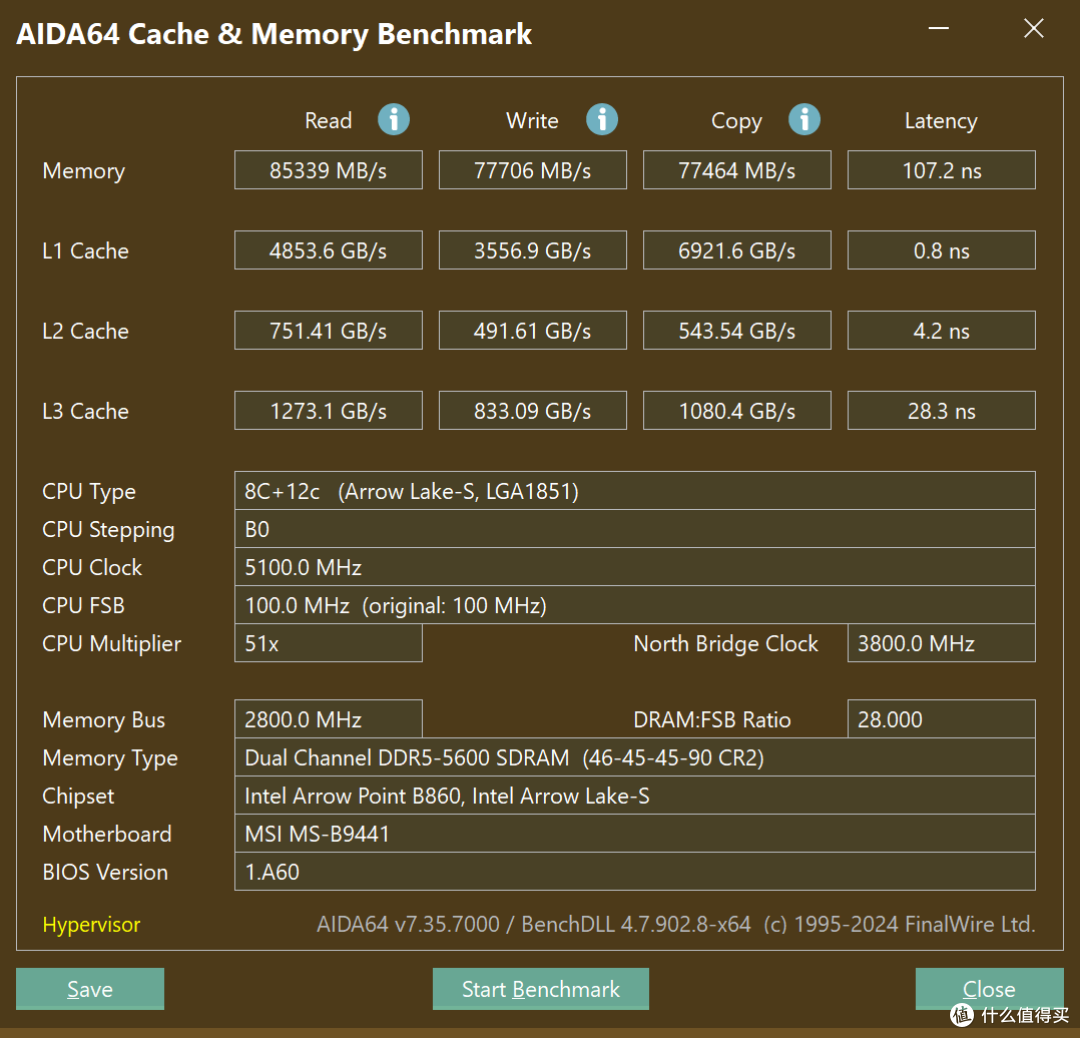Click North Bridge Clock field 3800.0 MHz
The height and width of the screenshot is (1038, 1080).
click(x=942, y=643)
